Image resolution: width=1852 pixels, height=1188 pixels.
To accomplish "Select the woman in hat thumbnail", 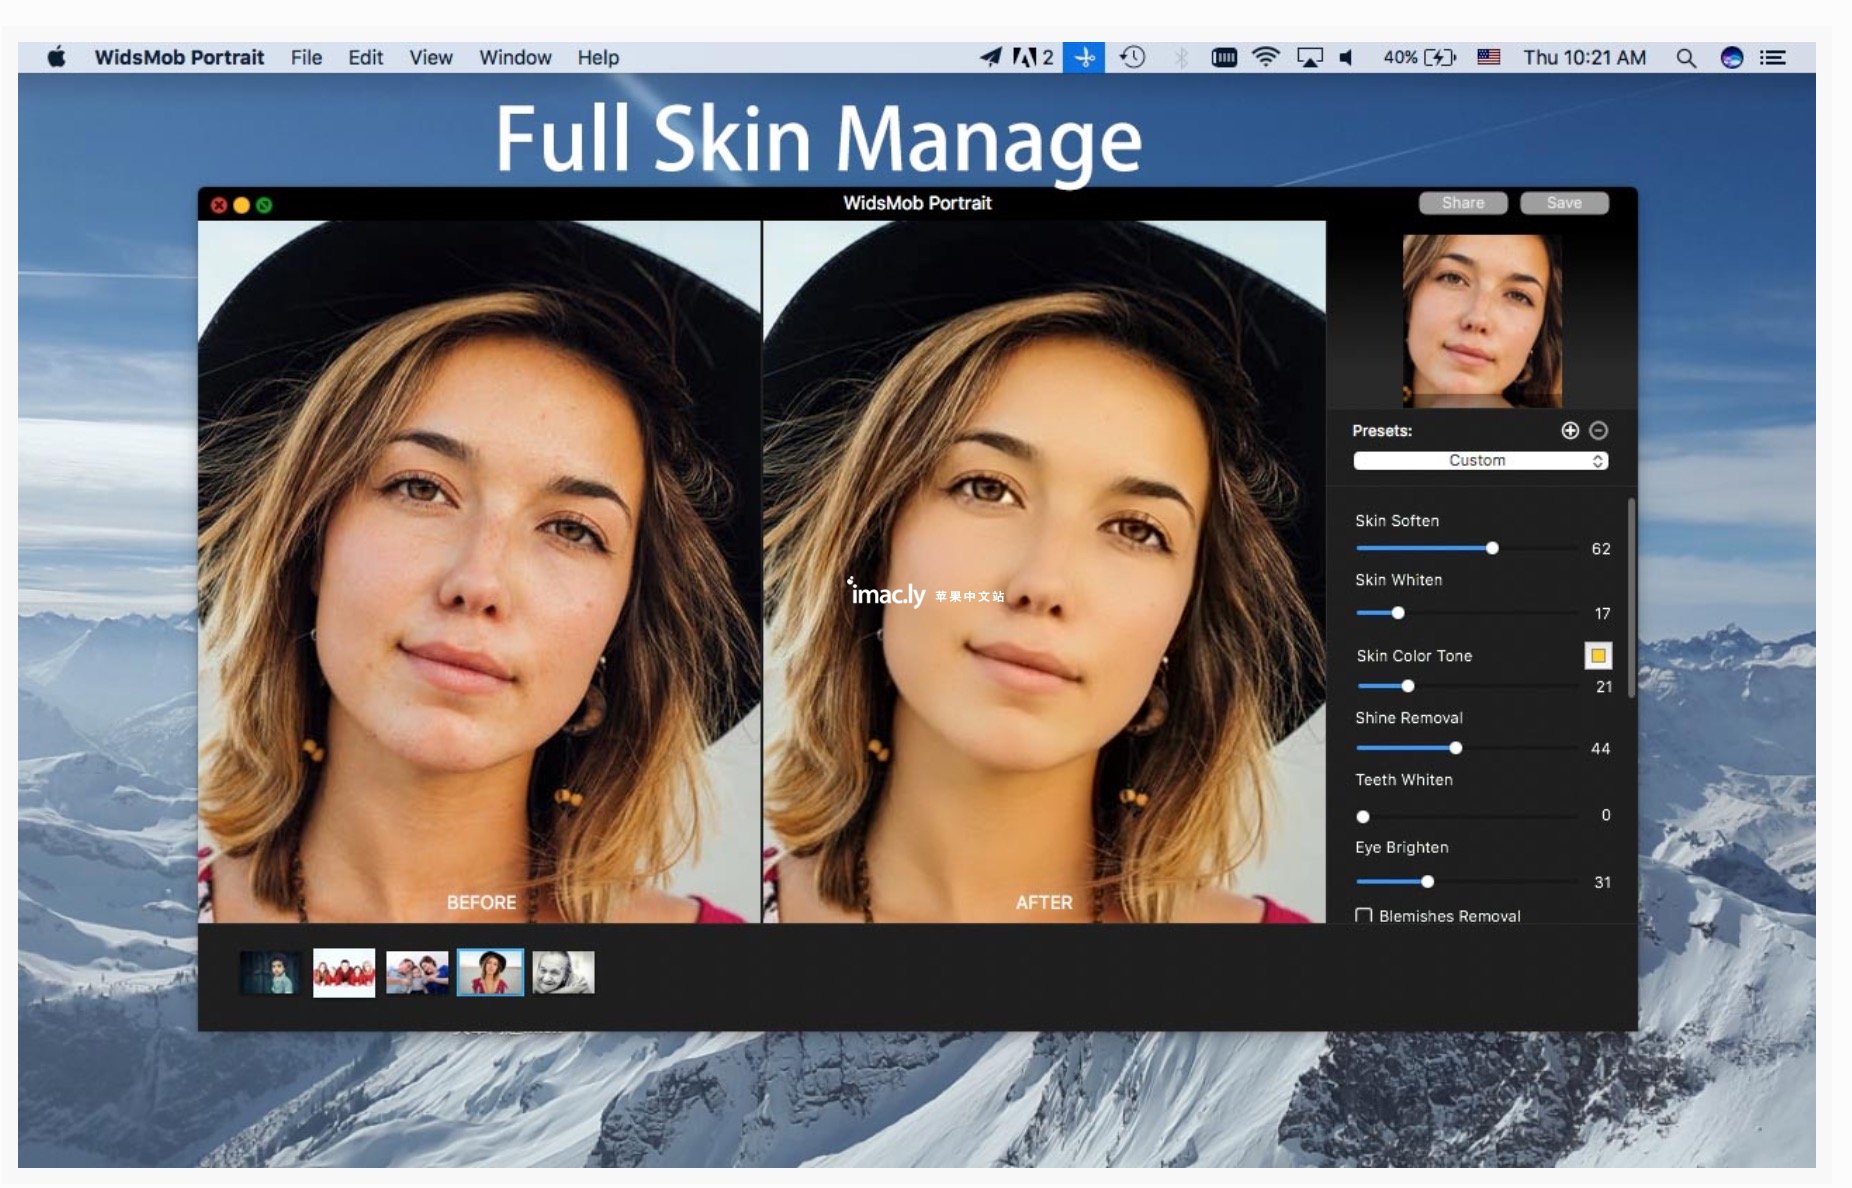I will (x=490, y=972).
